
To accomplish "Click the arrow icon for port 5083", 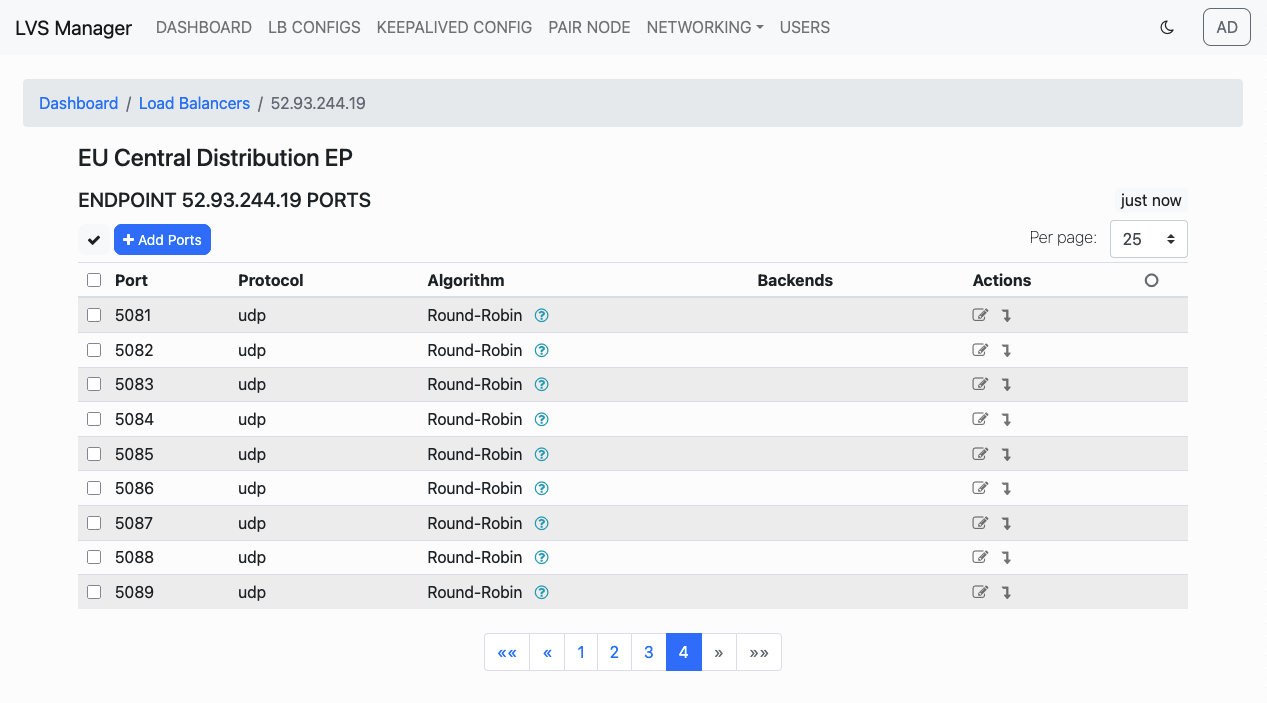I will [1006, 384].
